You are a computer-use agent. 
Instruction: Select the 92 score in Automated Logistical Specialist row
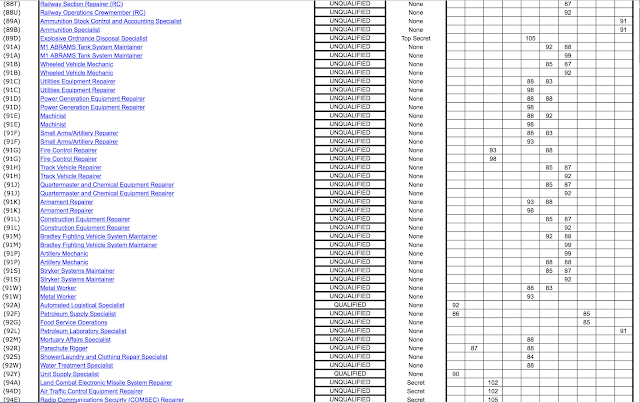pyautogui.click(x=456, y=305)
